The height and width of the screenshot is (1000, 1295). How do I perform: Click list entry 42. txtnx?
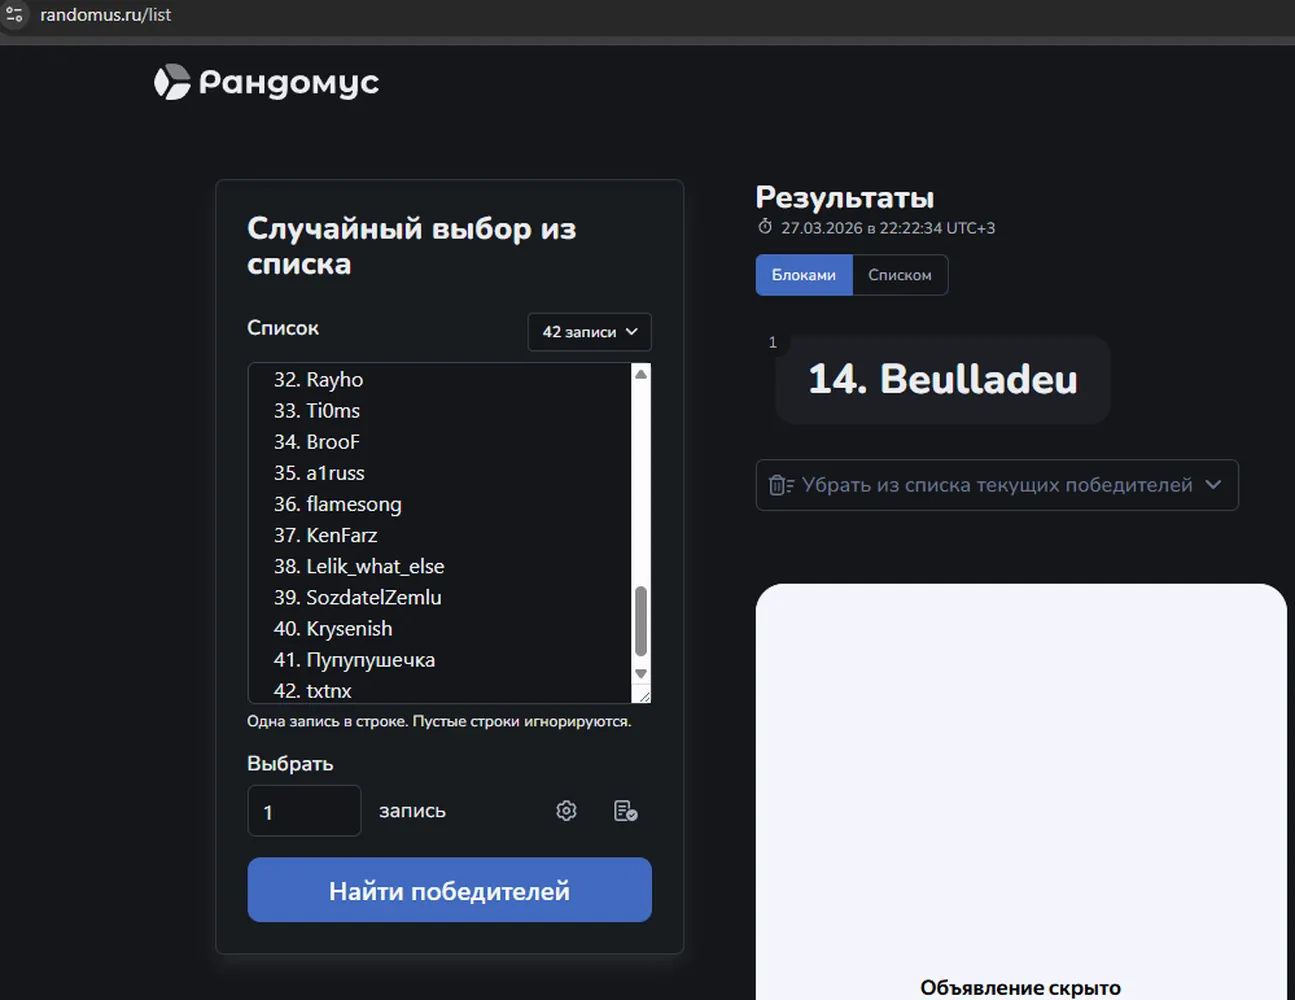(312, 691)
